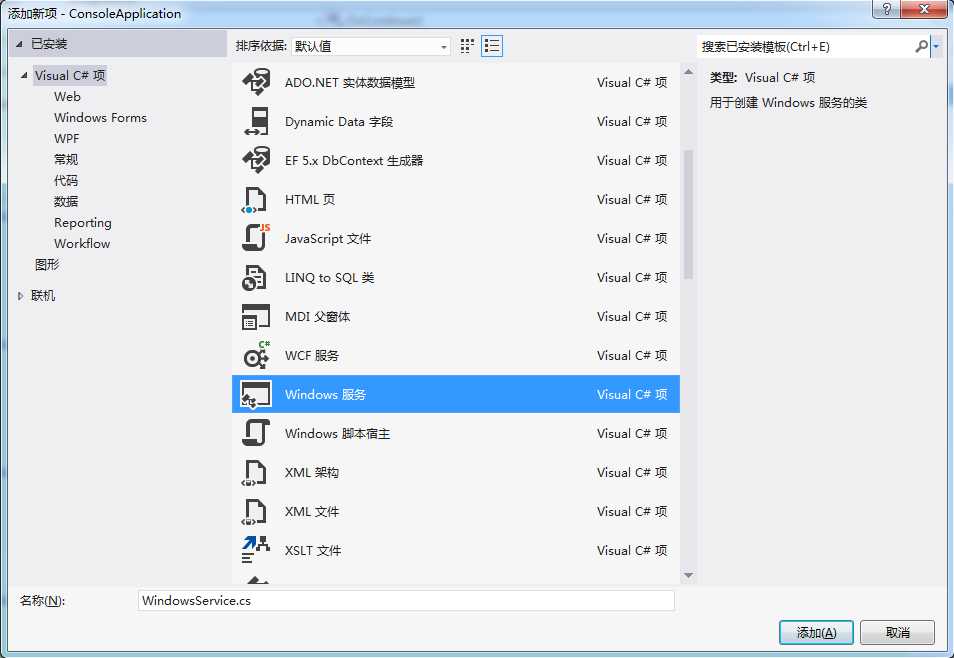This screenshot has width=954, height=658.
Task: Open the 排序依据 sort dropdown
Action: pyautogui.click(x=371, y=46)
